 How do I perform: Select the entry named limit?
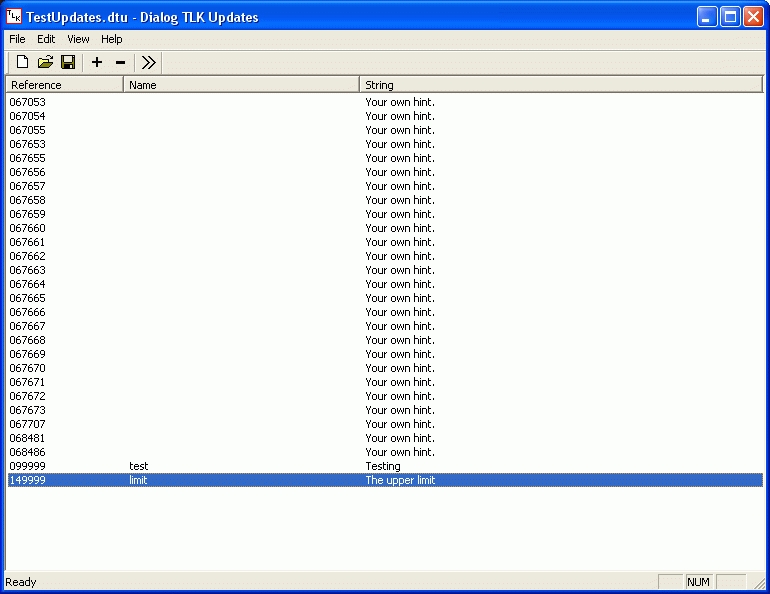tap(138, 480)
